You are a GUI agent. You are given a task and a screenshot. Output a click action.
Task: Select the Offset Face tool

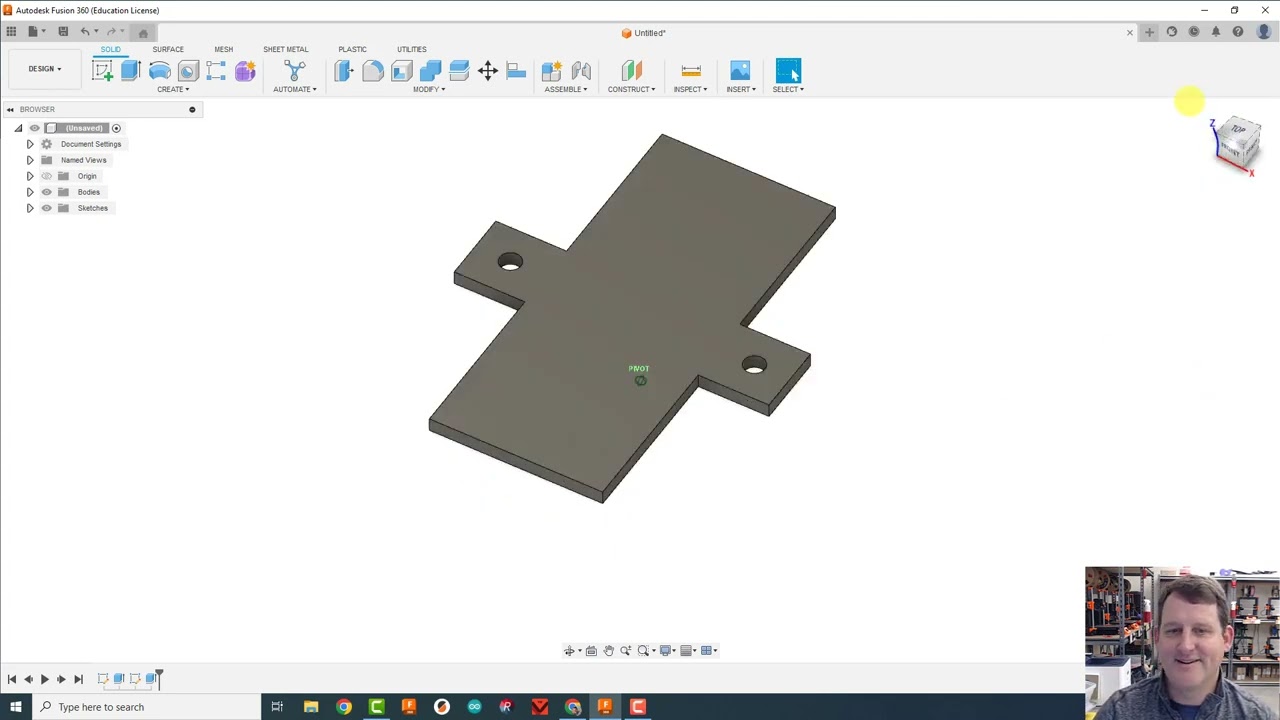(x=459, y=70)
